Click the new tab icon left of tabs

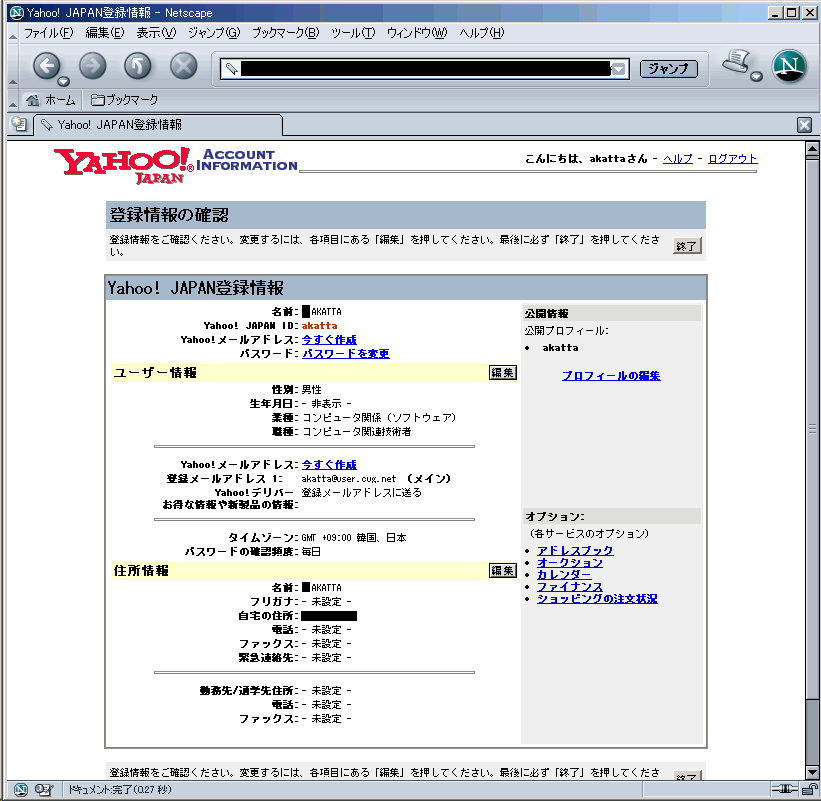pyautogui.click(x=19, y=124)
